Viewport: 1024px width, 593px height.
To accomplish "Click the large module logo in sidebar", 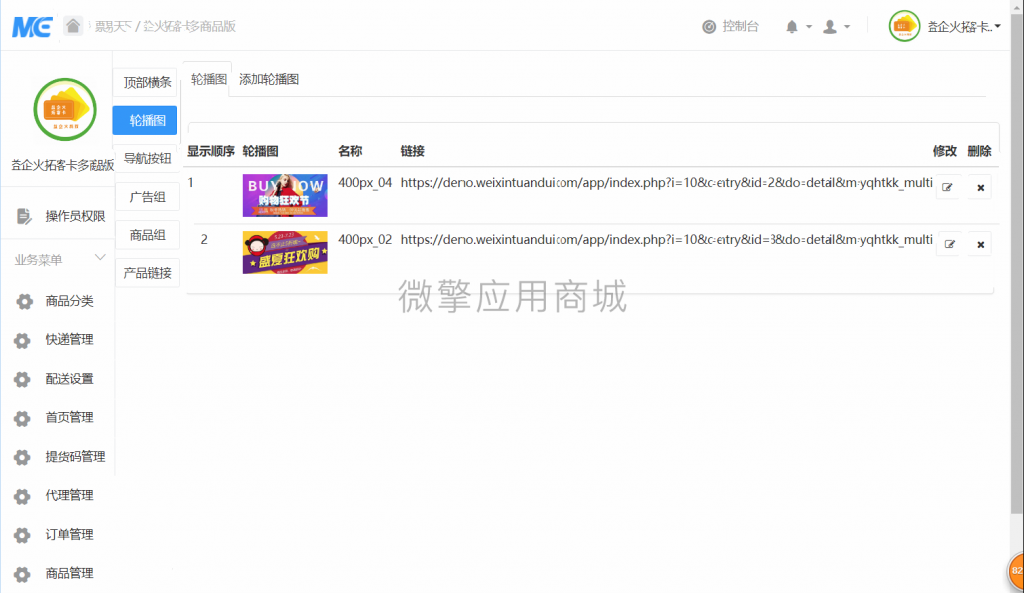I will coord(65,110).
